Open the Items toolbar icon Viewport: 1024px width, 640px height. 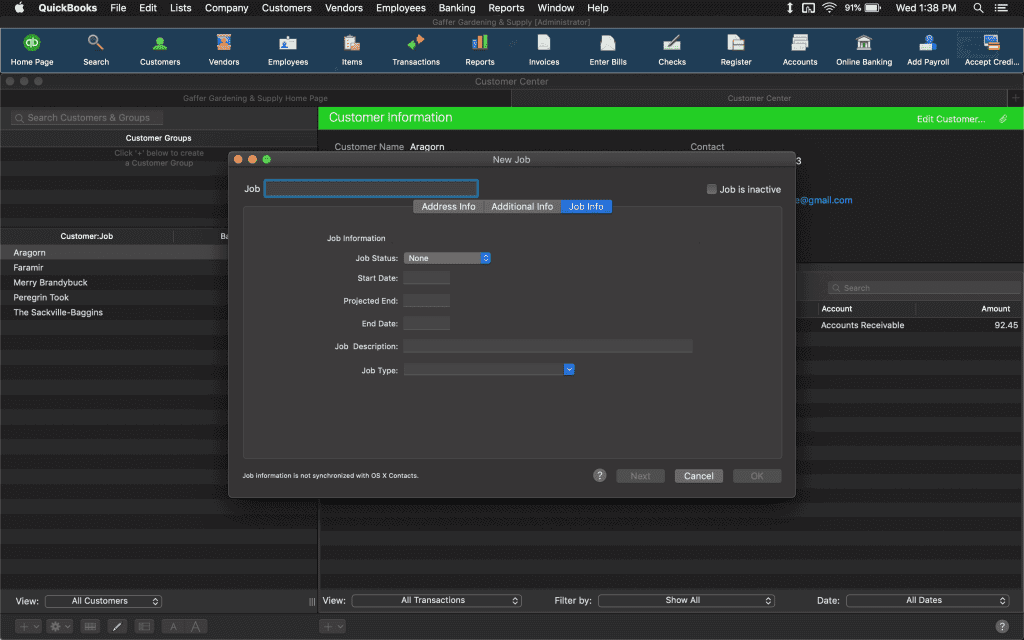coord(352,50)
